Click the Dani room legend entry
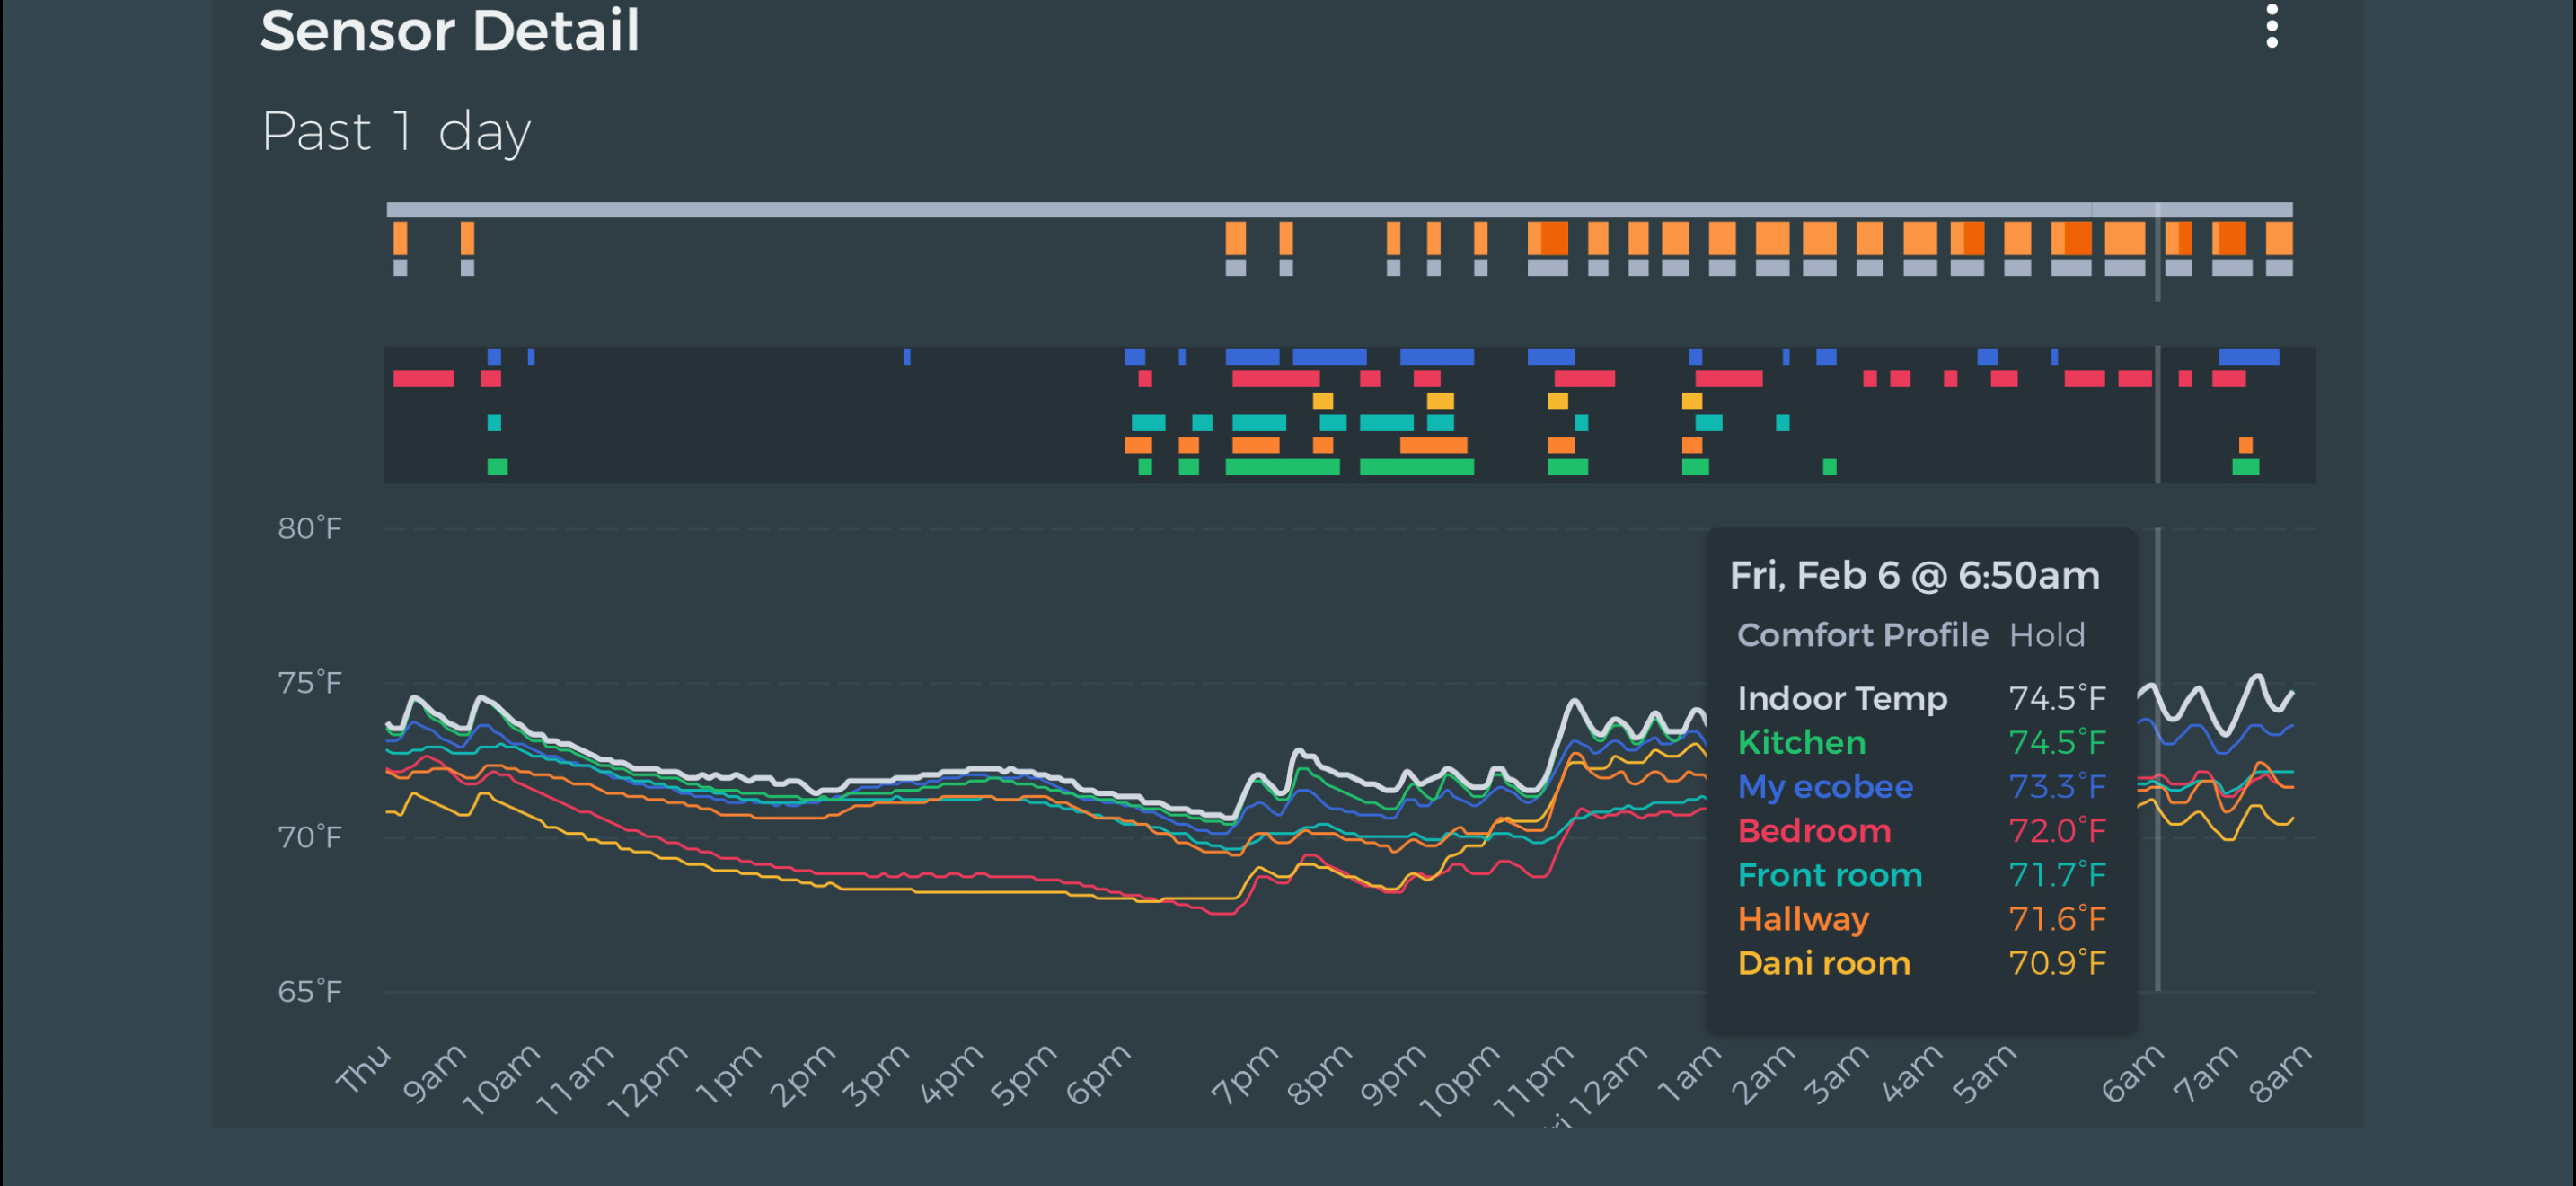This screenshot has width=2576, height=1186. [1823, 962]
